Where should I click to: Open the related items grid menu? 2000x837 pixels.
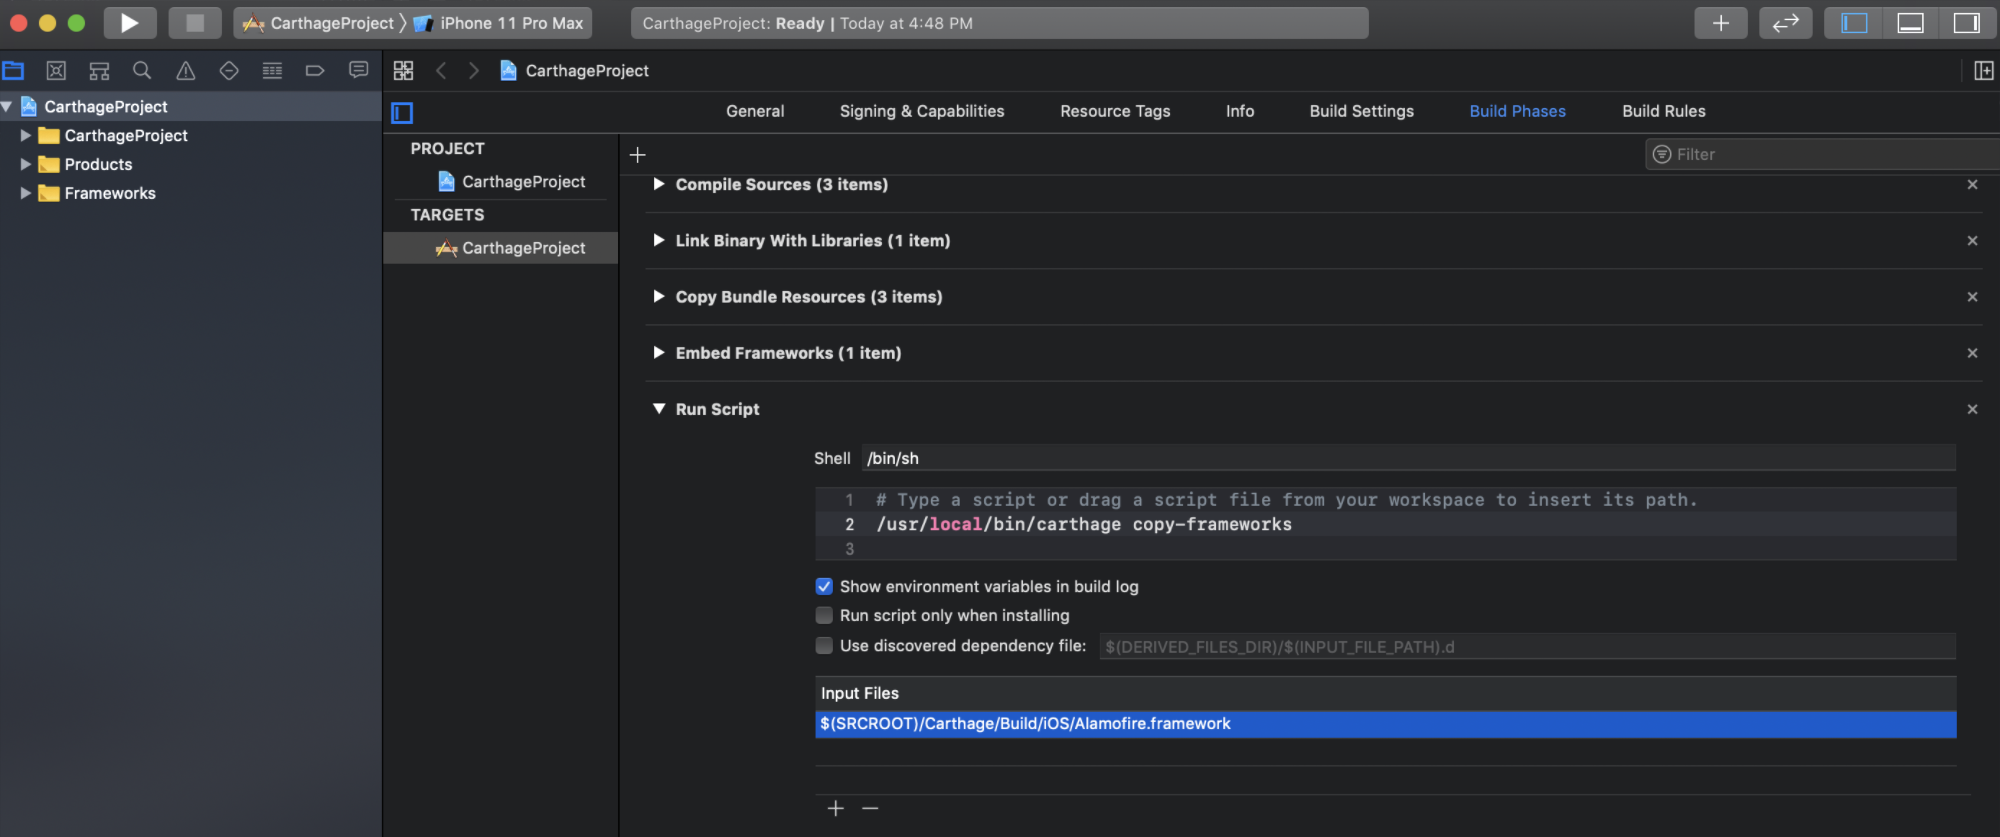[x=403, y=70]
